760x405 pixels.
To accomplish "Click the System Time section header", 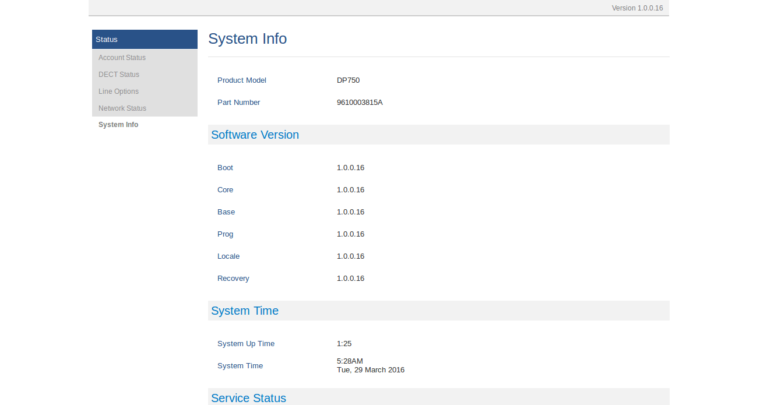I will pyautogui.click(x=244, y=311).
